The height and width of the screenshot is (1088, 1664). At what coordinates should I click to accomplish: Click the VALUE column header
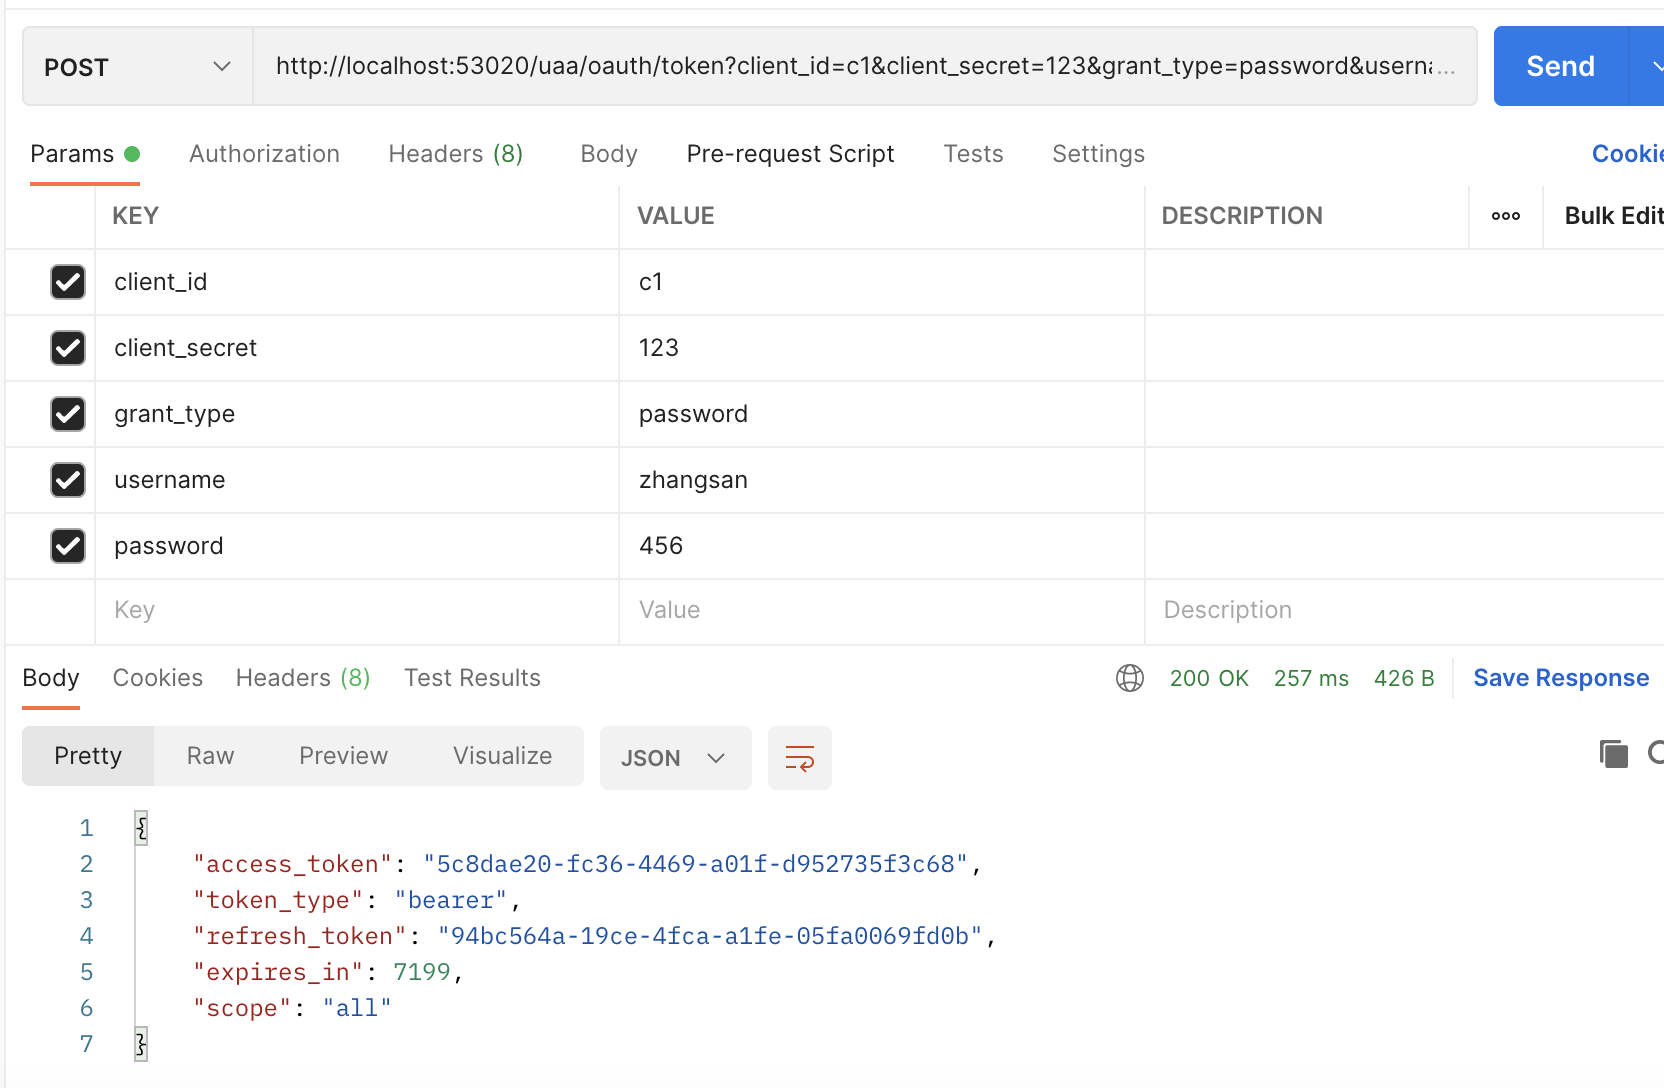pyautogui.click(x=676, y=216)
